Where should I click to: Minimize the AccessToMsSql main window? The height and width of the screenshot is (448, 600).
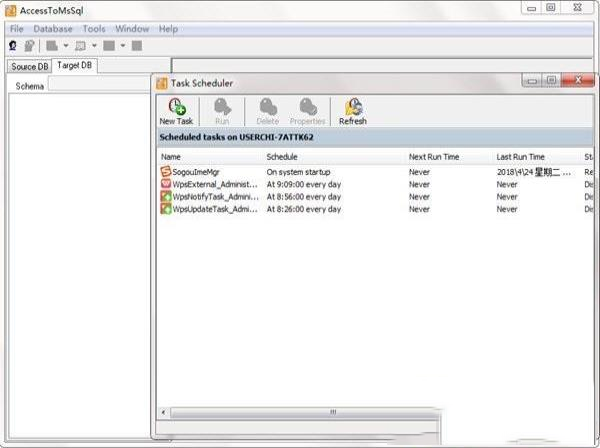(x=532, y=8)
